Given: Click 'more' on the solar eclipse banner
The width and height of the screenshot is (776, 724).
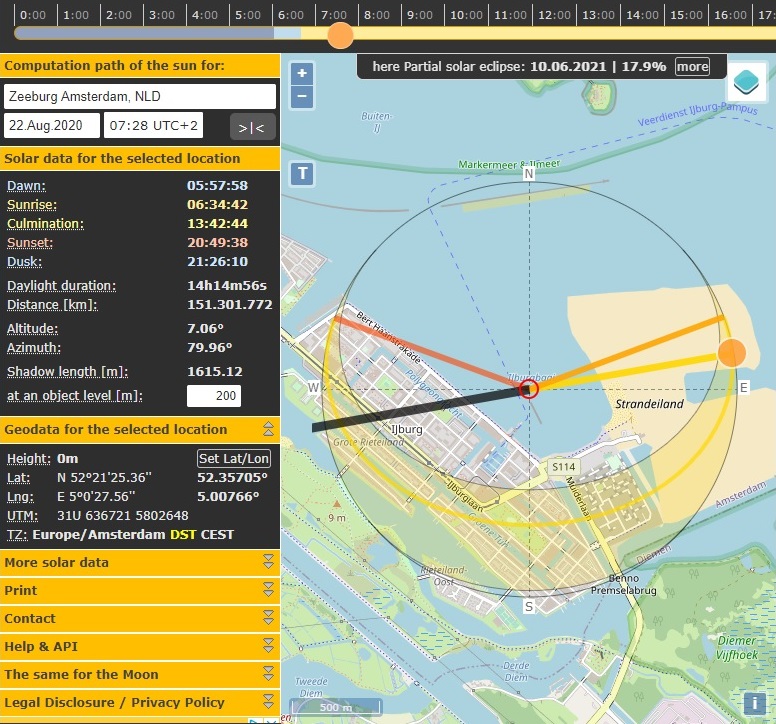Looking at the screenshot, I should click(x=692, y=67).
